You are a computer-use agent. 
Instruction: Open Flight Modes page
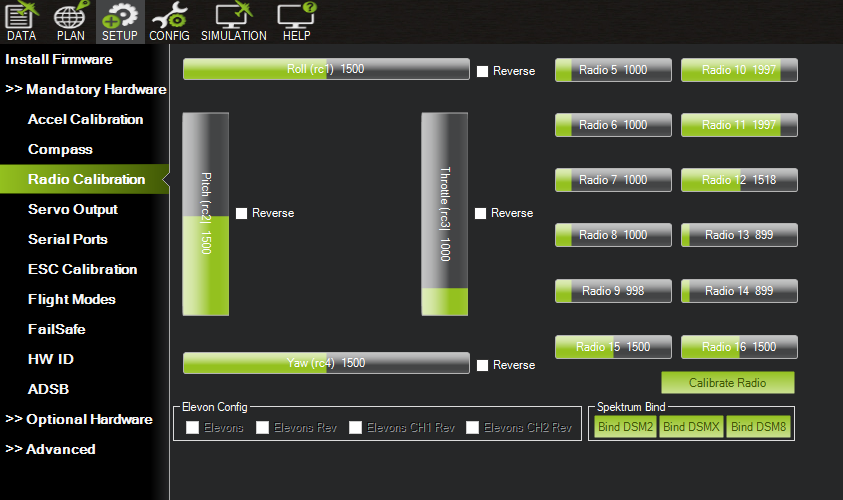pyautogui.click(x=72, y=299)
